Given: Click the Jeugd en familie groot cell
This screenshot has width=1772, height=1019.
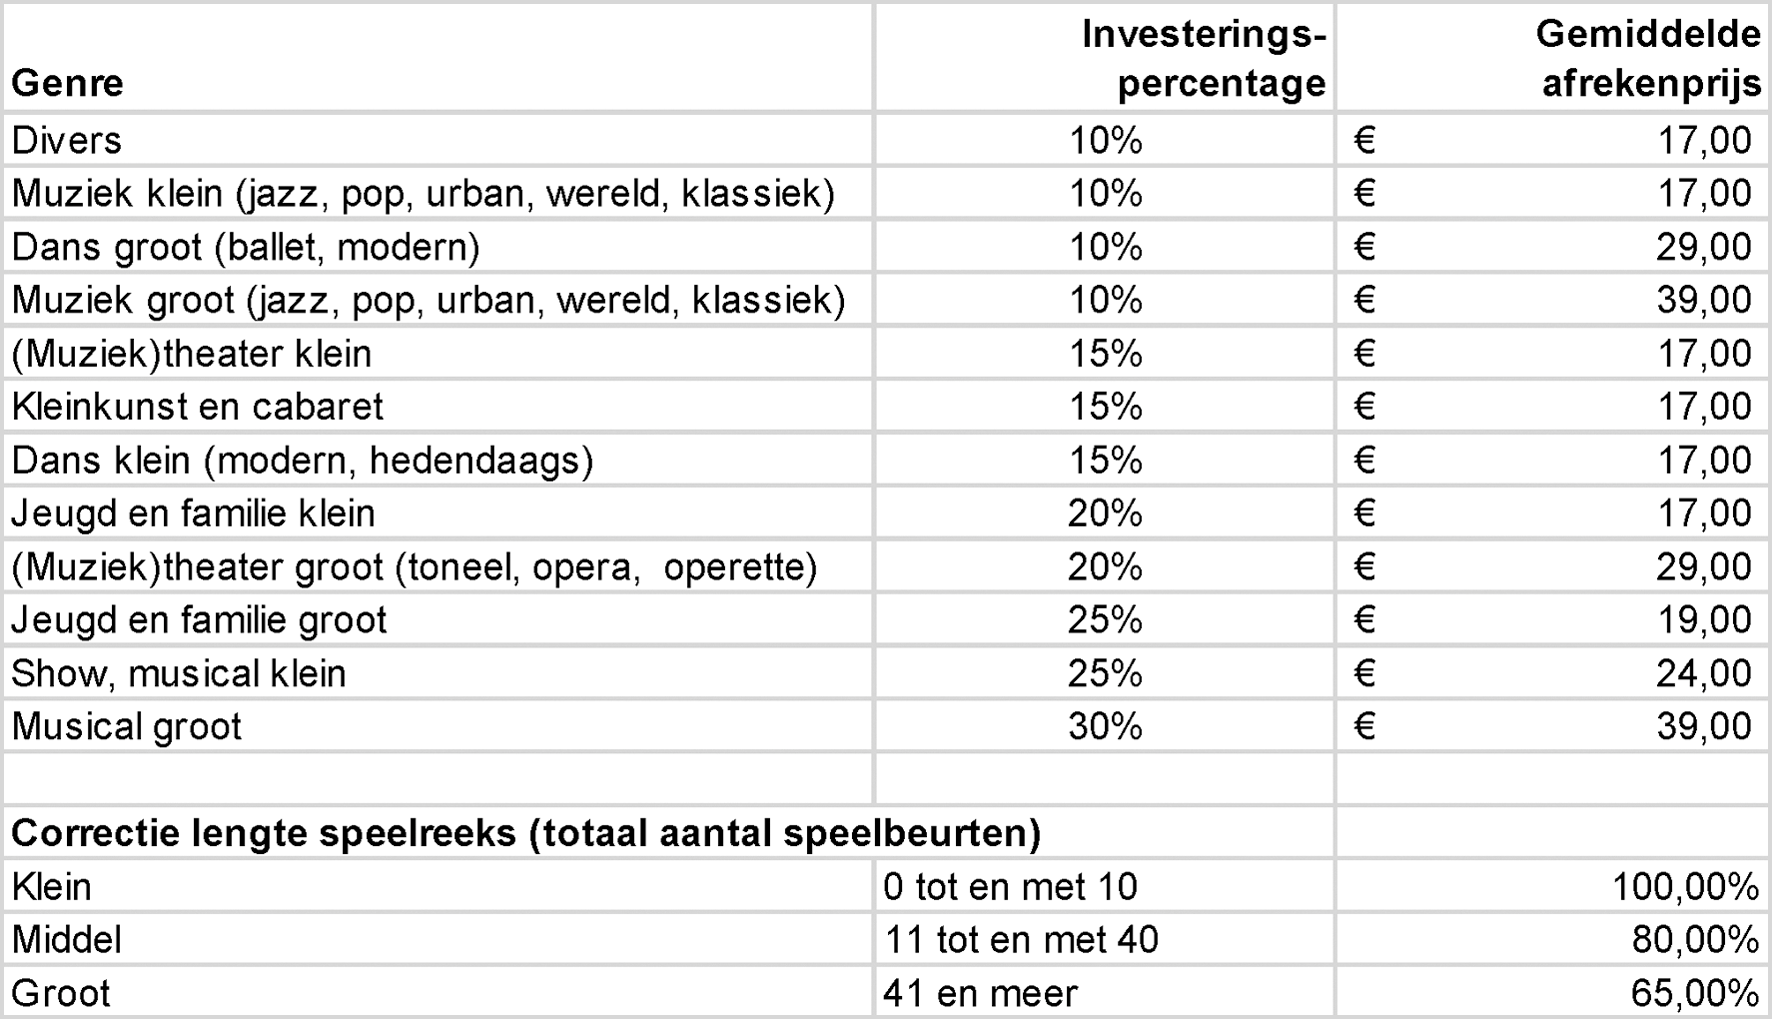Looking at the screenshot, I should (199, 620).
